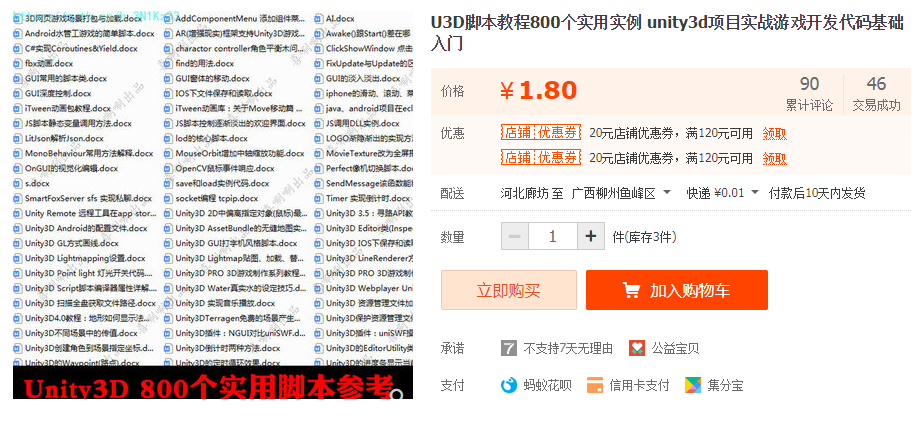
Task: Open the 46 交易成功 sales count
Action: point(876,94)
